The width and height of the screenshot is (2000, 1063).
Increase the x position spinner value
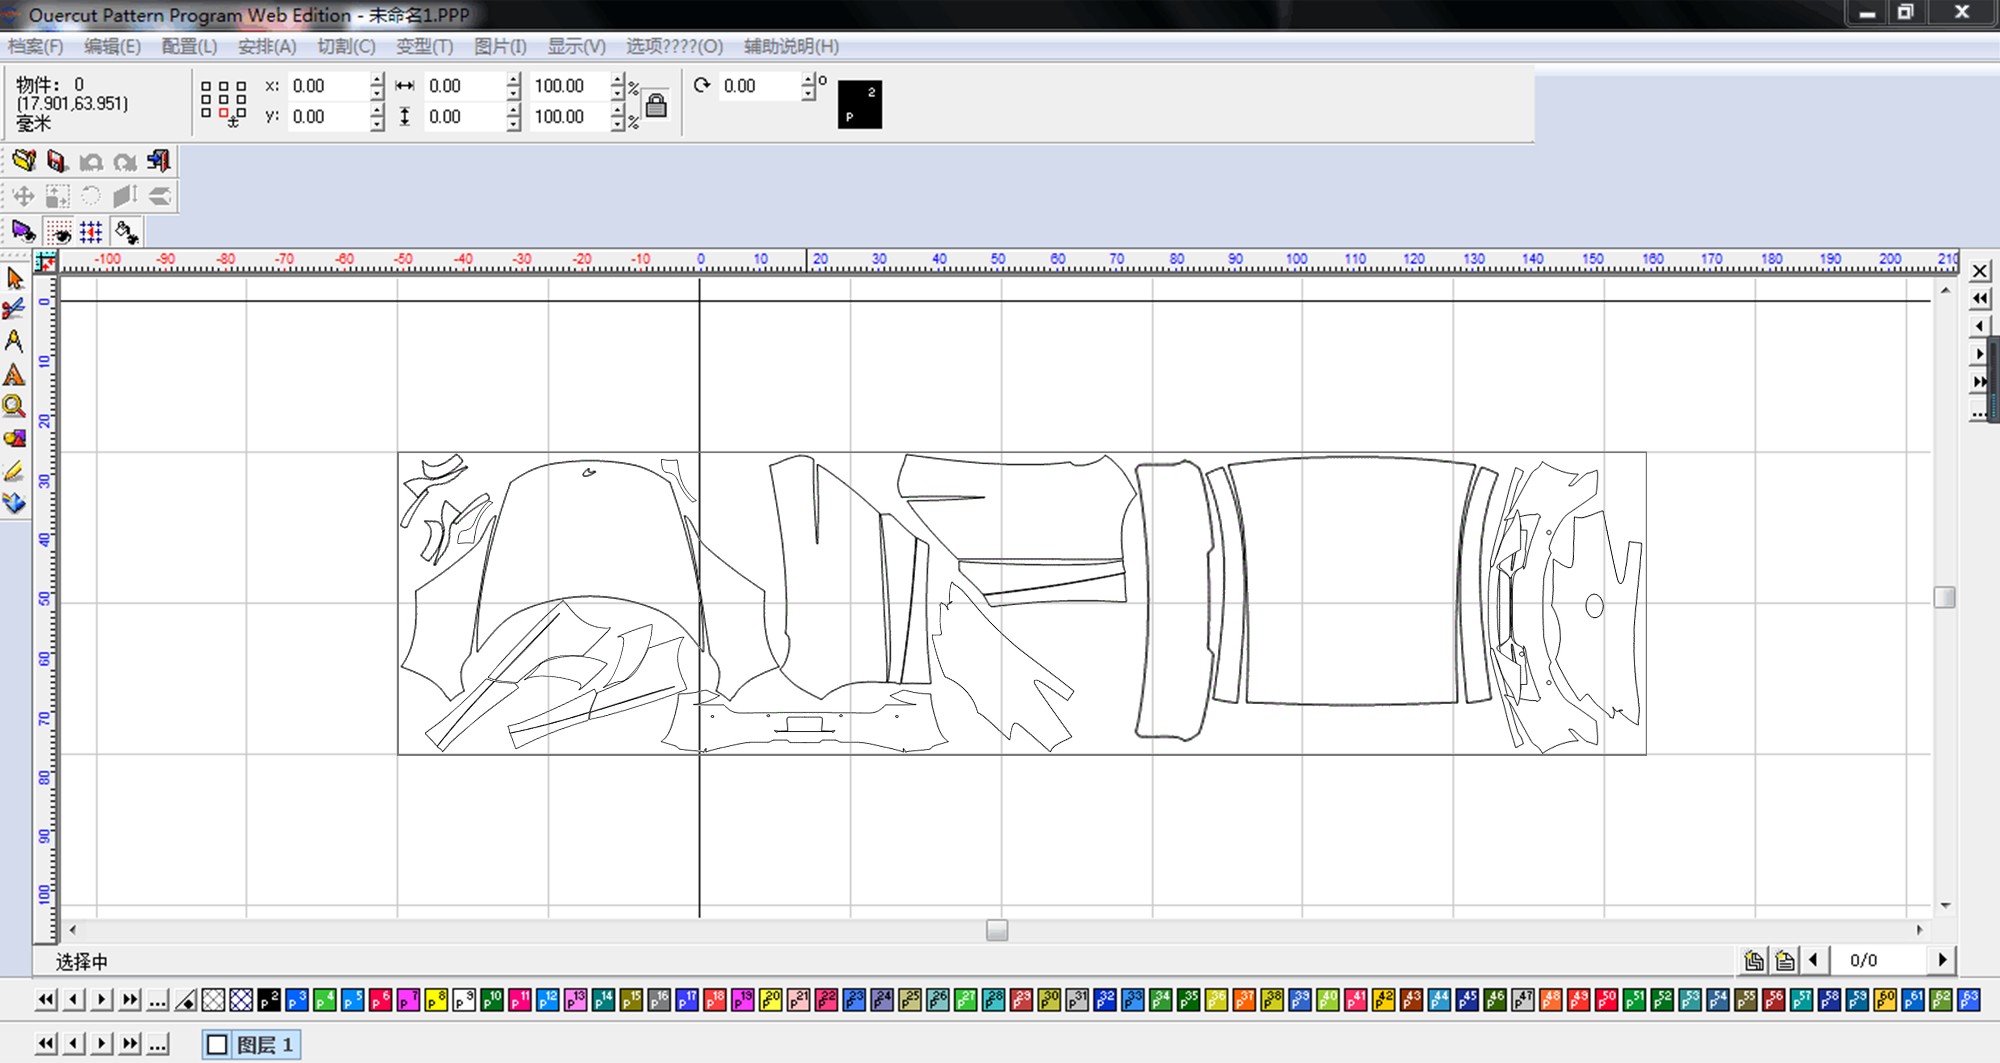(377, 79)
